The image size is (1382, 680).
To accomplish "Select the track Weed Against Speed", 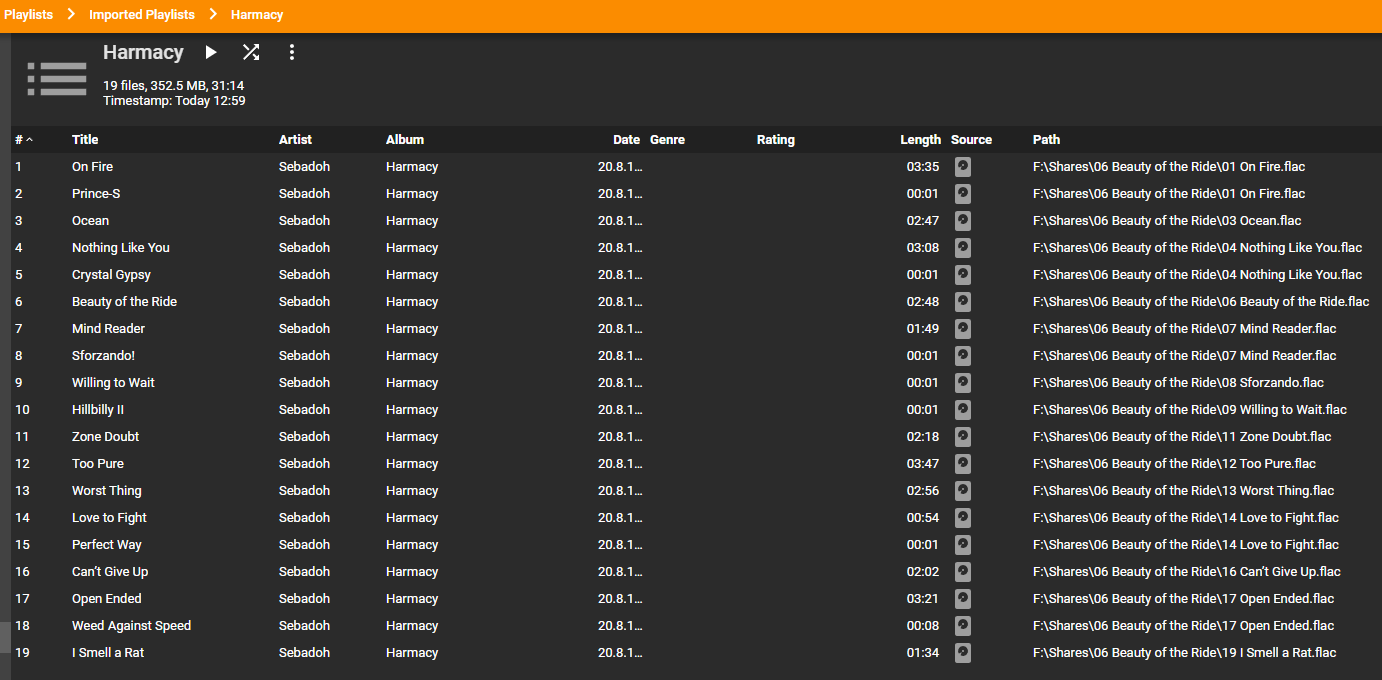I will [x=131, y=626].
